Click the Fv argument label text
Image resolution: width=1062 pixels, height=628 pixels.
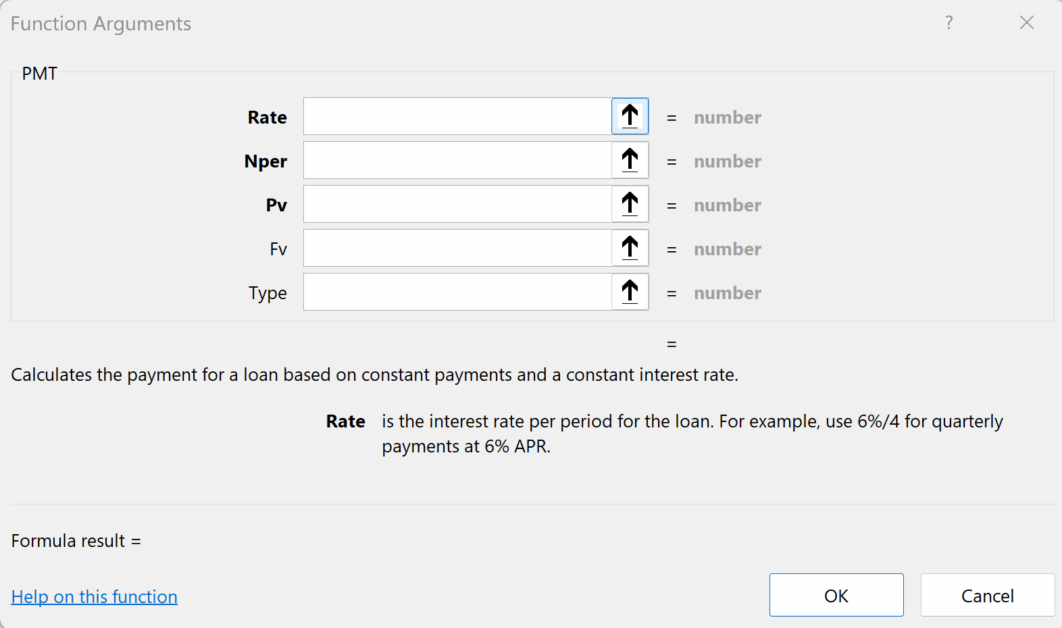click(x=278, y=249)
